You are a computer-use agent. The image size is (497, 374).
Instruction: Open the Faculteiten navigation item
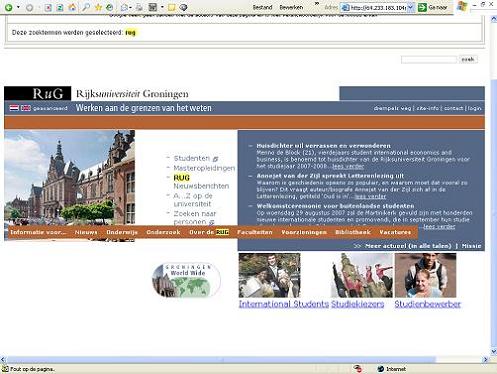click(255, 232)
